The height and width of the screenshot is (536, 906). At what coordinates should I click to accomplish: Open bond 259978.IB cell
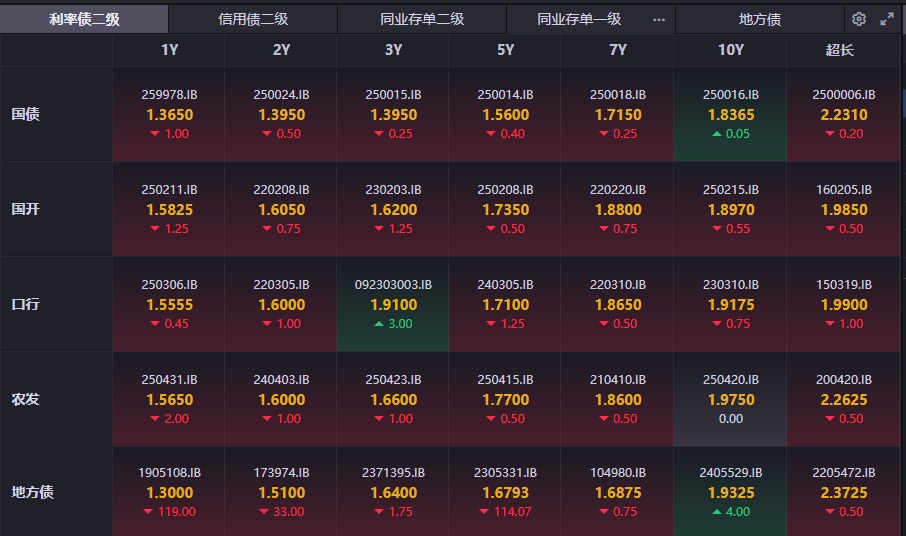(x=169, y=114)
